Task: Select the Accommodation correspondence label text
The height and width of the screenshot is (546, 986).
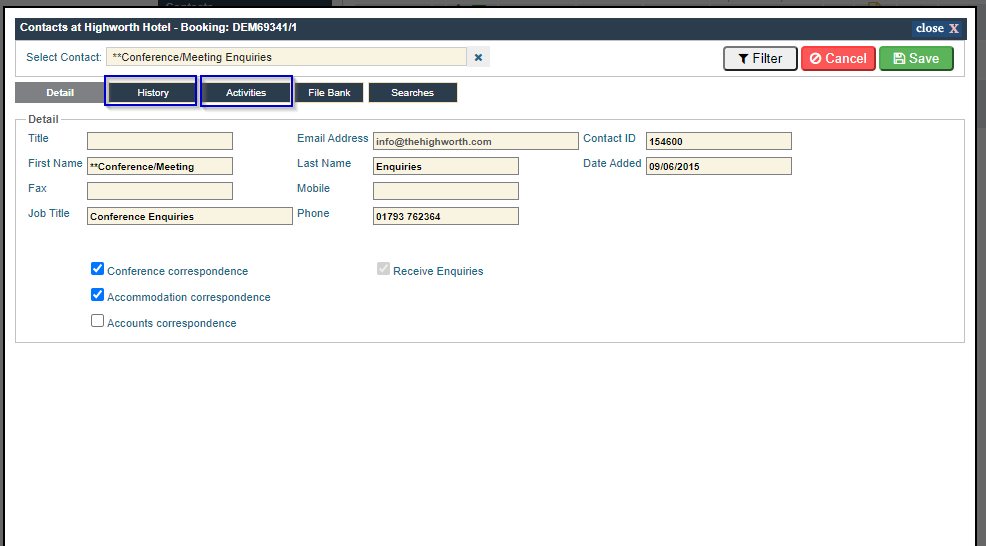Action: click(x=189, y=297)
